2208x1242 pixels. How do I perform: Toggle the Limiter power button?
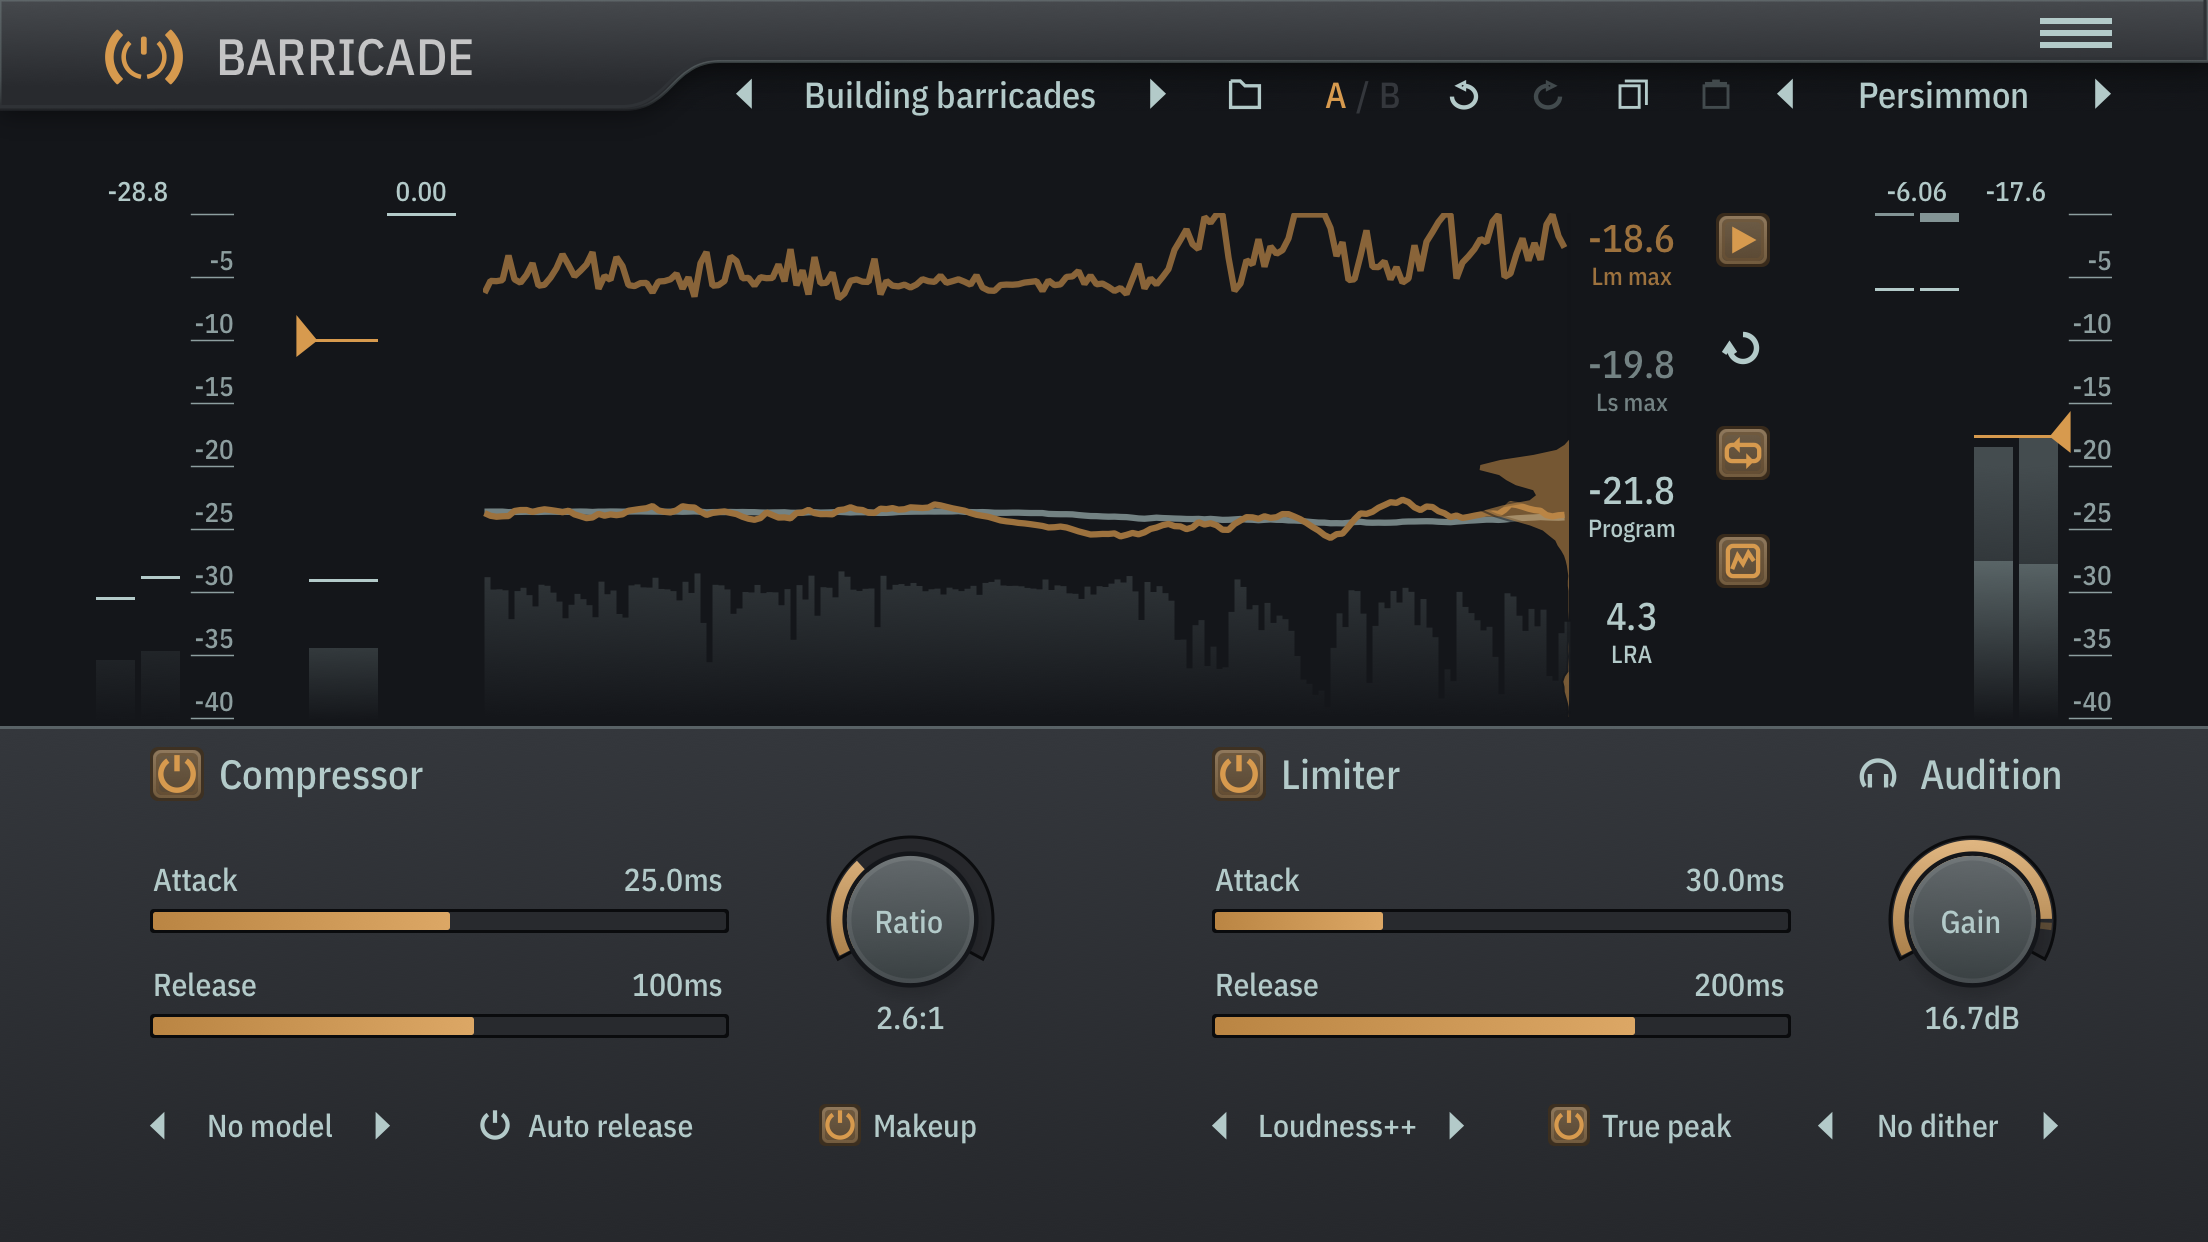(1238, 775)
